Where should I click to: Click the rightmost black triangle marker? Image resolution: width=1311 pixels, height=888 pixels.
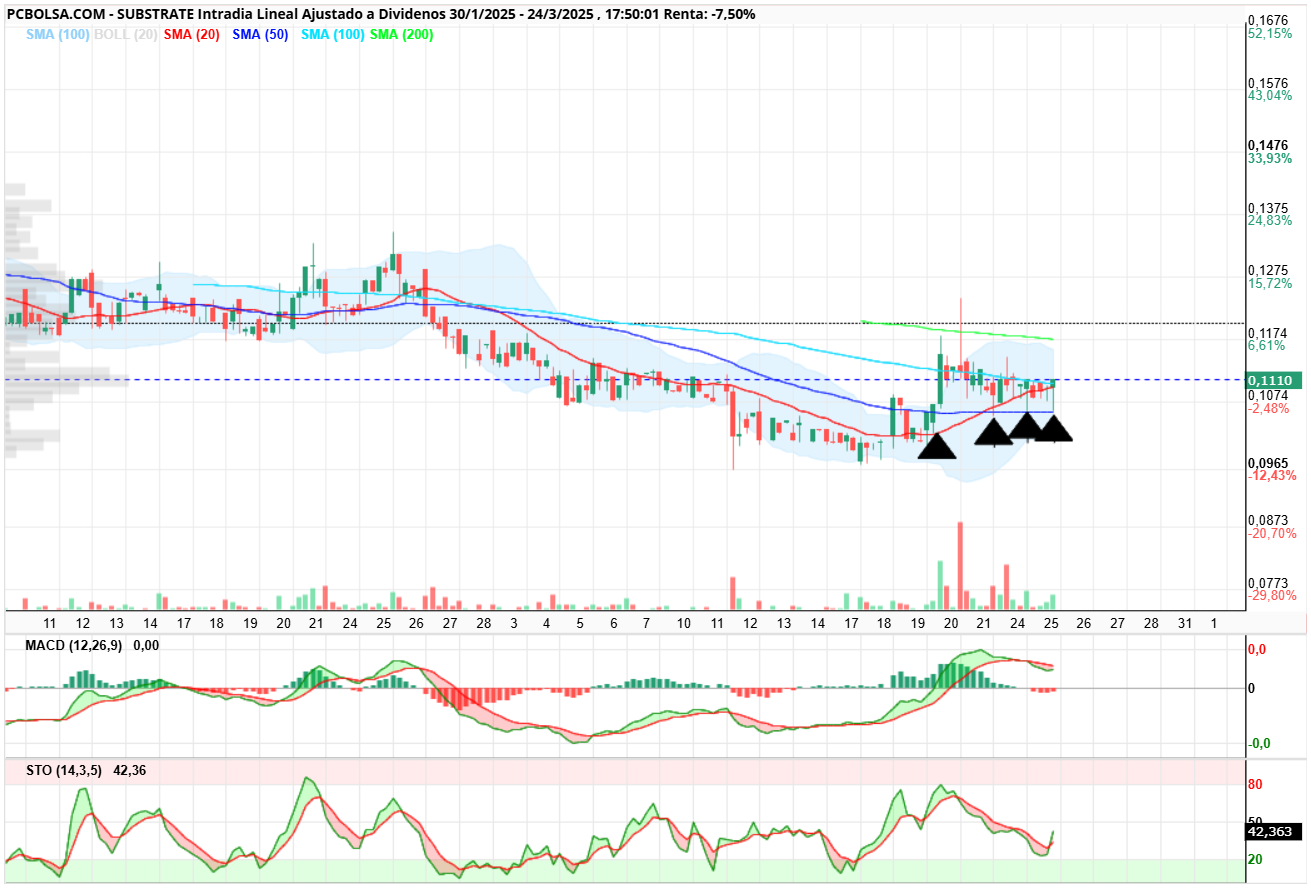1052,428
